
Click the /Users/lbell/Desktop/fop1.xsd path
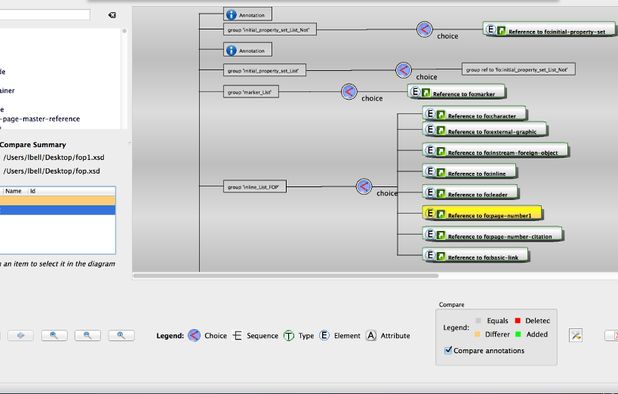[x=54, y=157]
